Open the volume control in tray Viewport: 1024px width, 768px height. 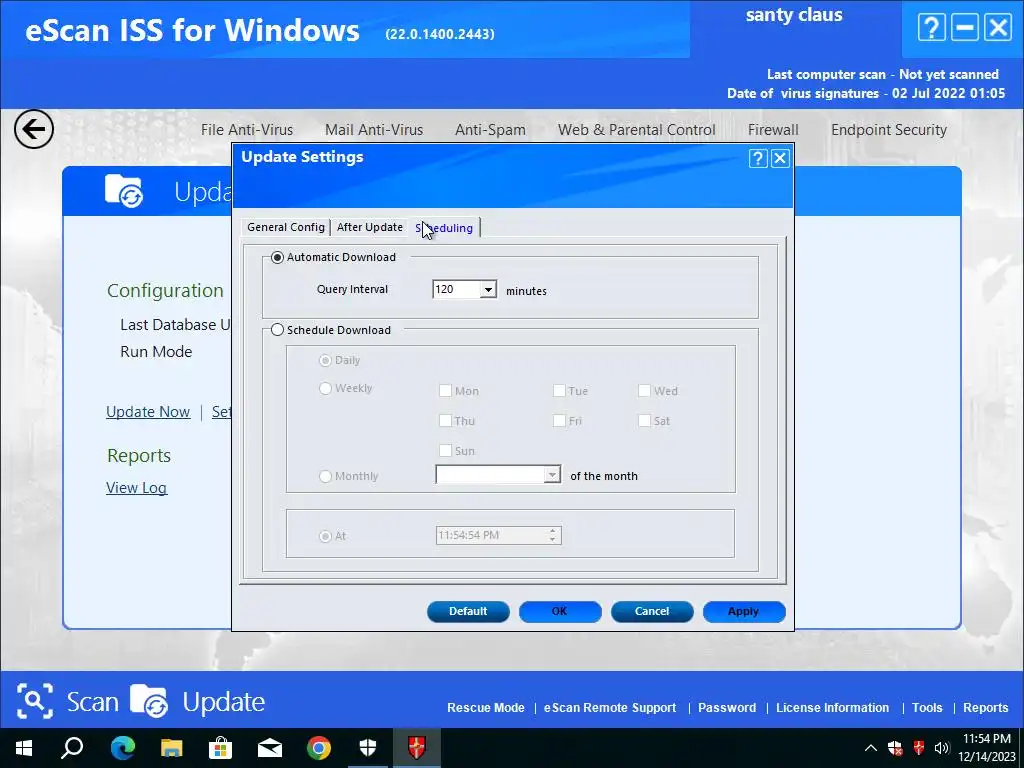[x=942, y=748]
